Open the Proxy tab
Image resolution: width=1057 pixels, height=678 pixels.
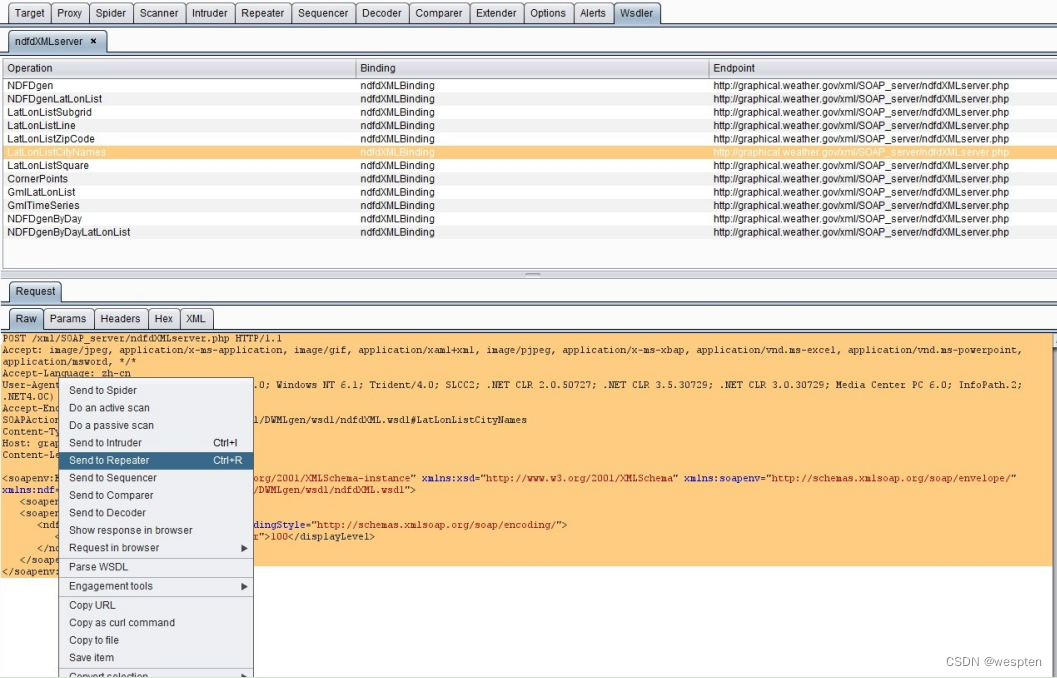pos(69,13)
